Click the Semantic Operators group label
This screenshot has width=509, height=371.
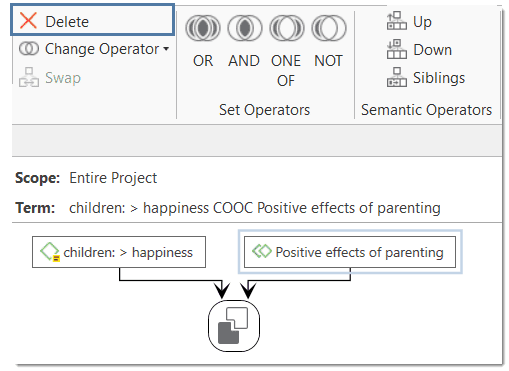point(426,110)
